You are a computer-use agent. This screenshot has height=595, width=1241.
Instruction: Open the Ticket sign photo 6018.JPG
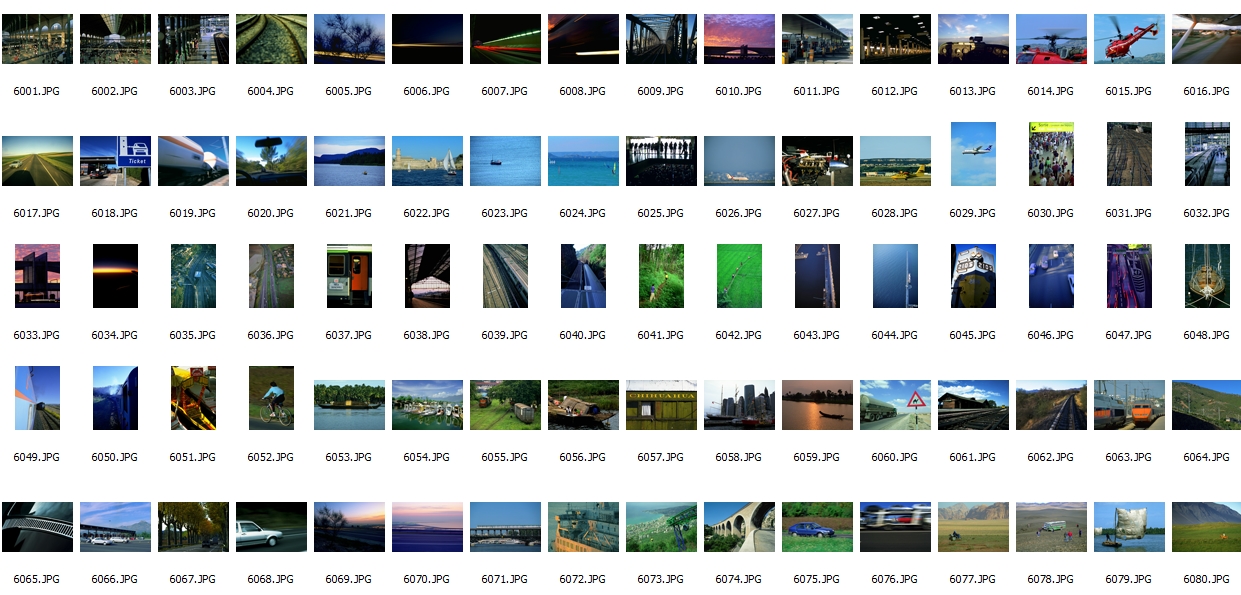[115, 161]
